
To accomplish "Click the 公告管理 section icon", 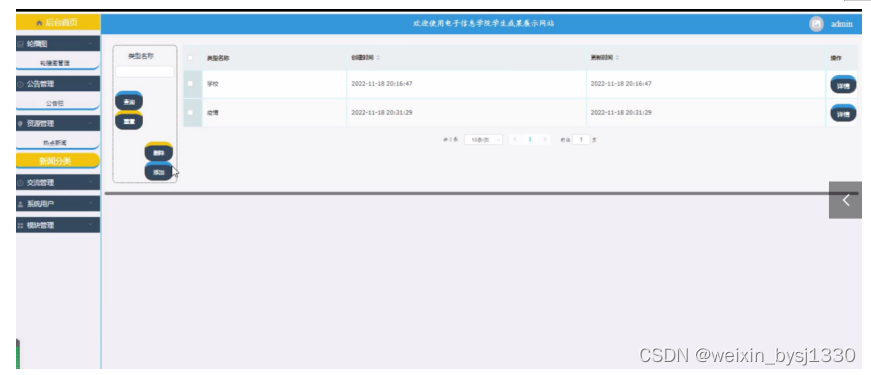I will 21,84.
